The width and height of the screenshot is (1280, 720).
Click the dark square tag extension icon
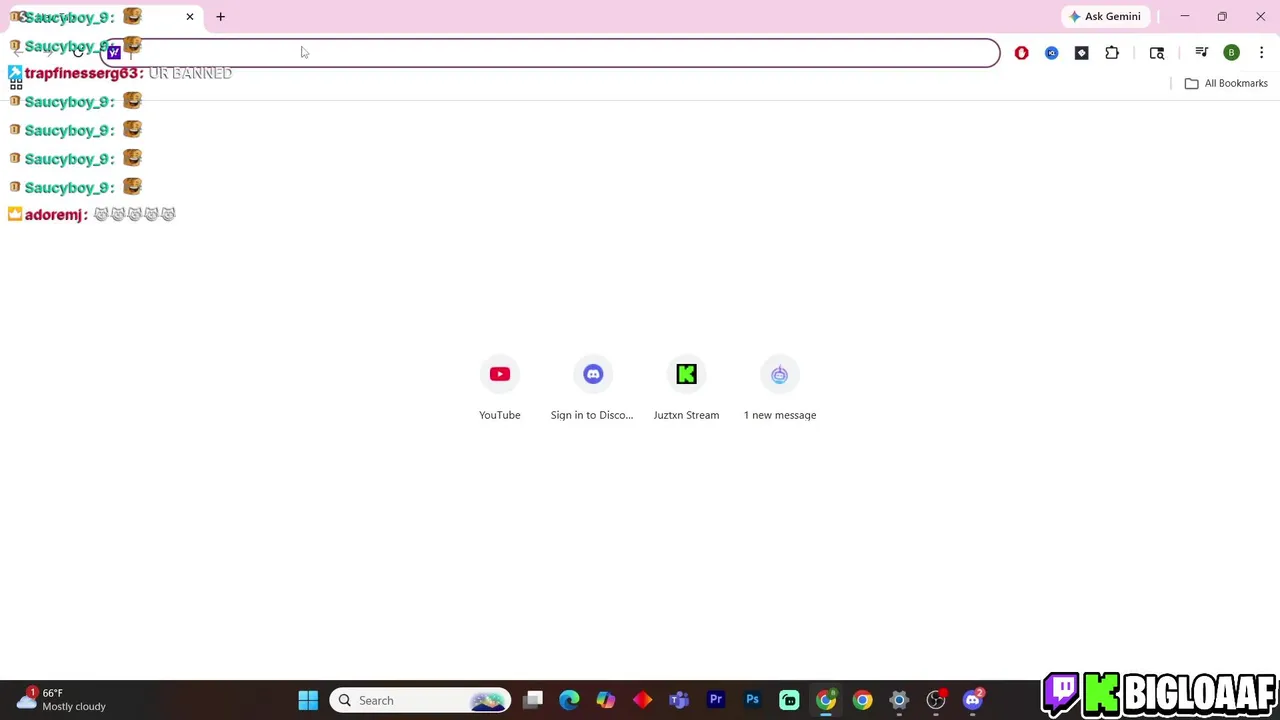point(1081,53)
